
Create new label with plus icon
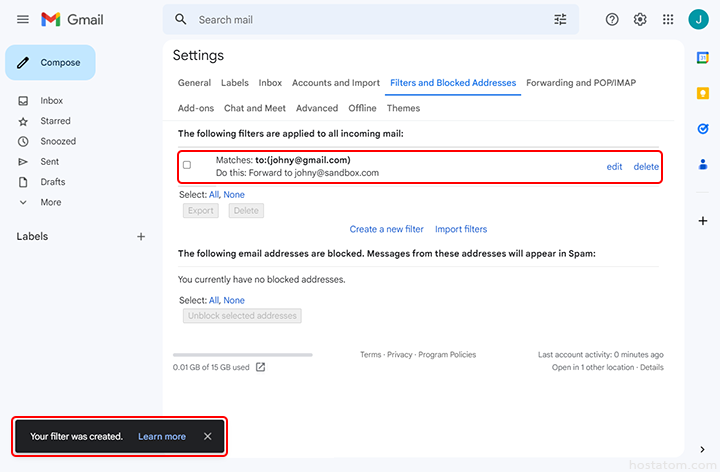[141, 237]
